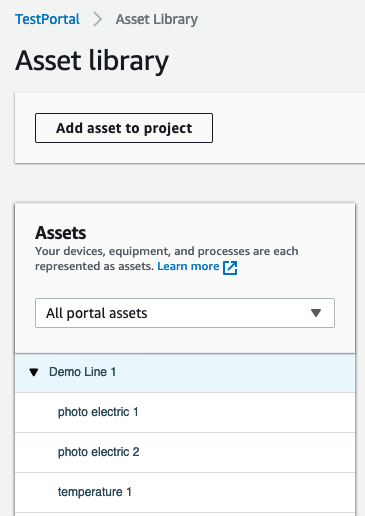Click the Asset Library breadcrumb text
The height and width of the screenshot is (516, 365).
[157, 19]
